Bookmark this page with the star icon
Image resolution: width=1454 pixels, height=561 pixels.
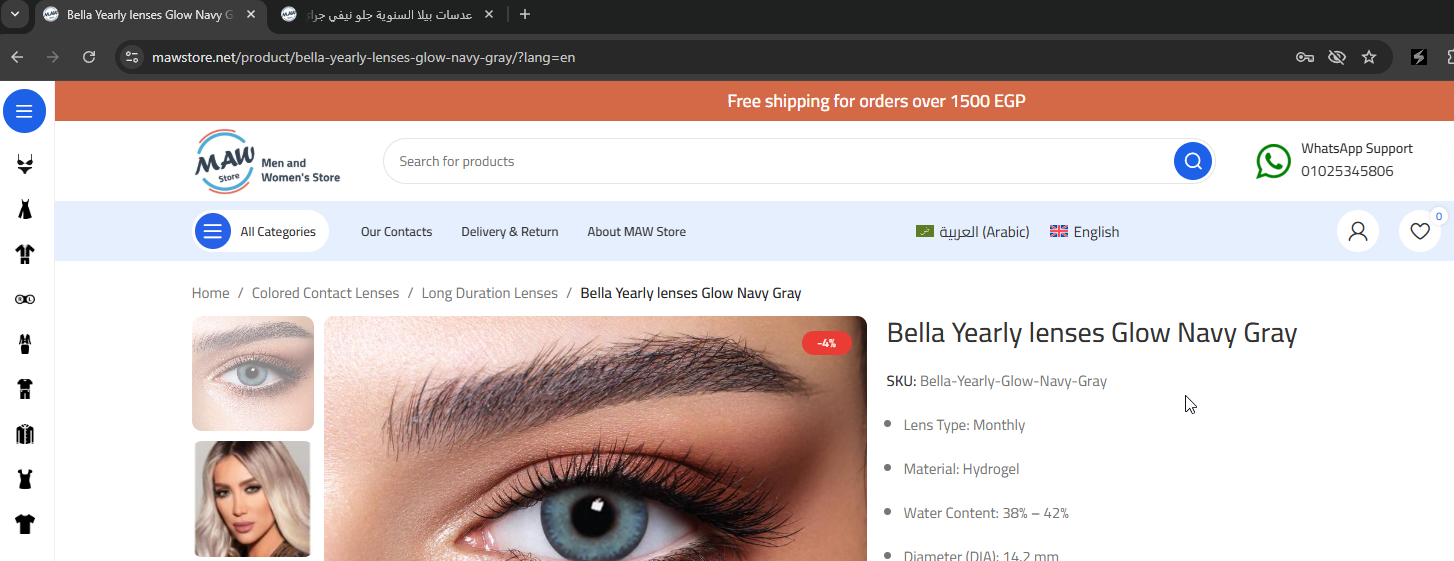(x=1369, y=57)
